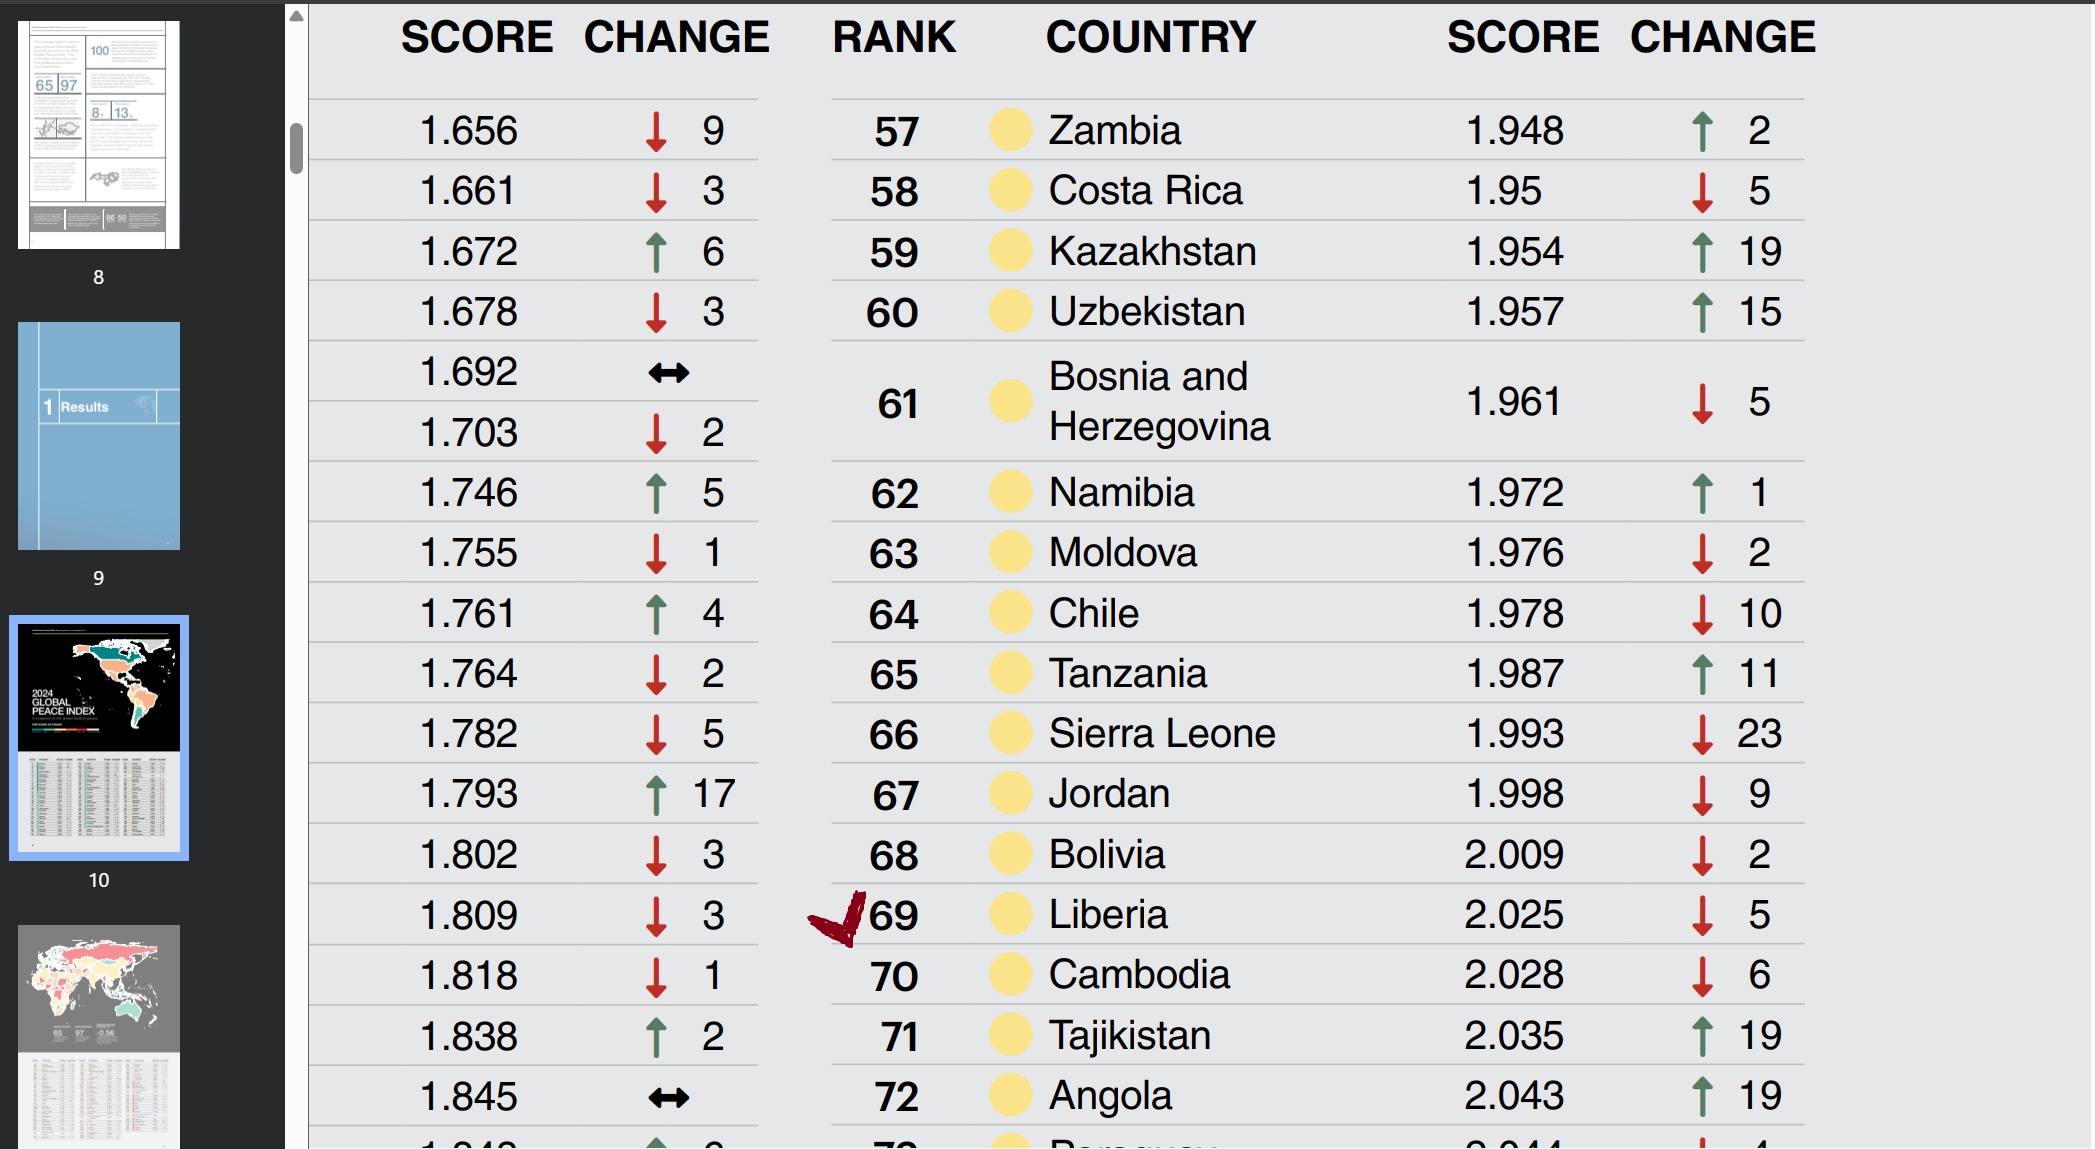
Task: Click the yellow peace-level dot beside Zambia
Action: pos(1010,130)
